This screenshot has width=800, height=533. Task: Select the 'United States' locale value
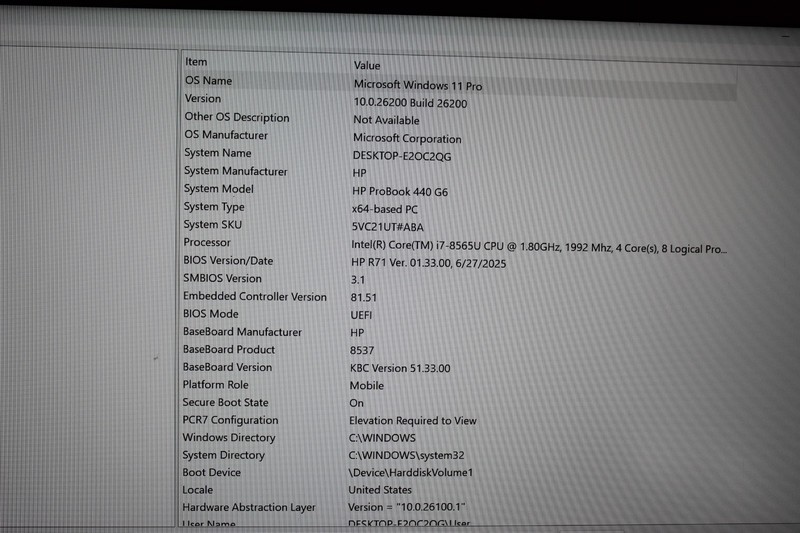tap(380, 490)
